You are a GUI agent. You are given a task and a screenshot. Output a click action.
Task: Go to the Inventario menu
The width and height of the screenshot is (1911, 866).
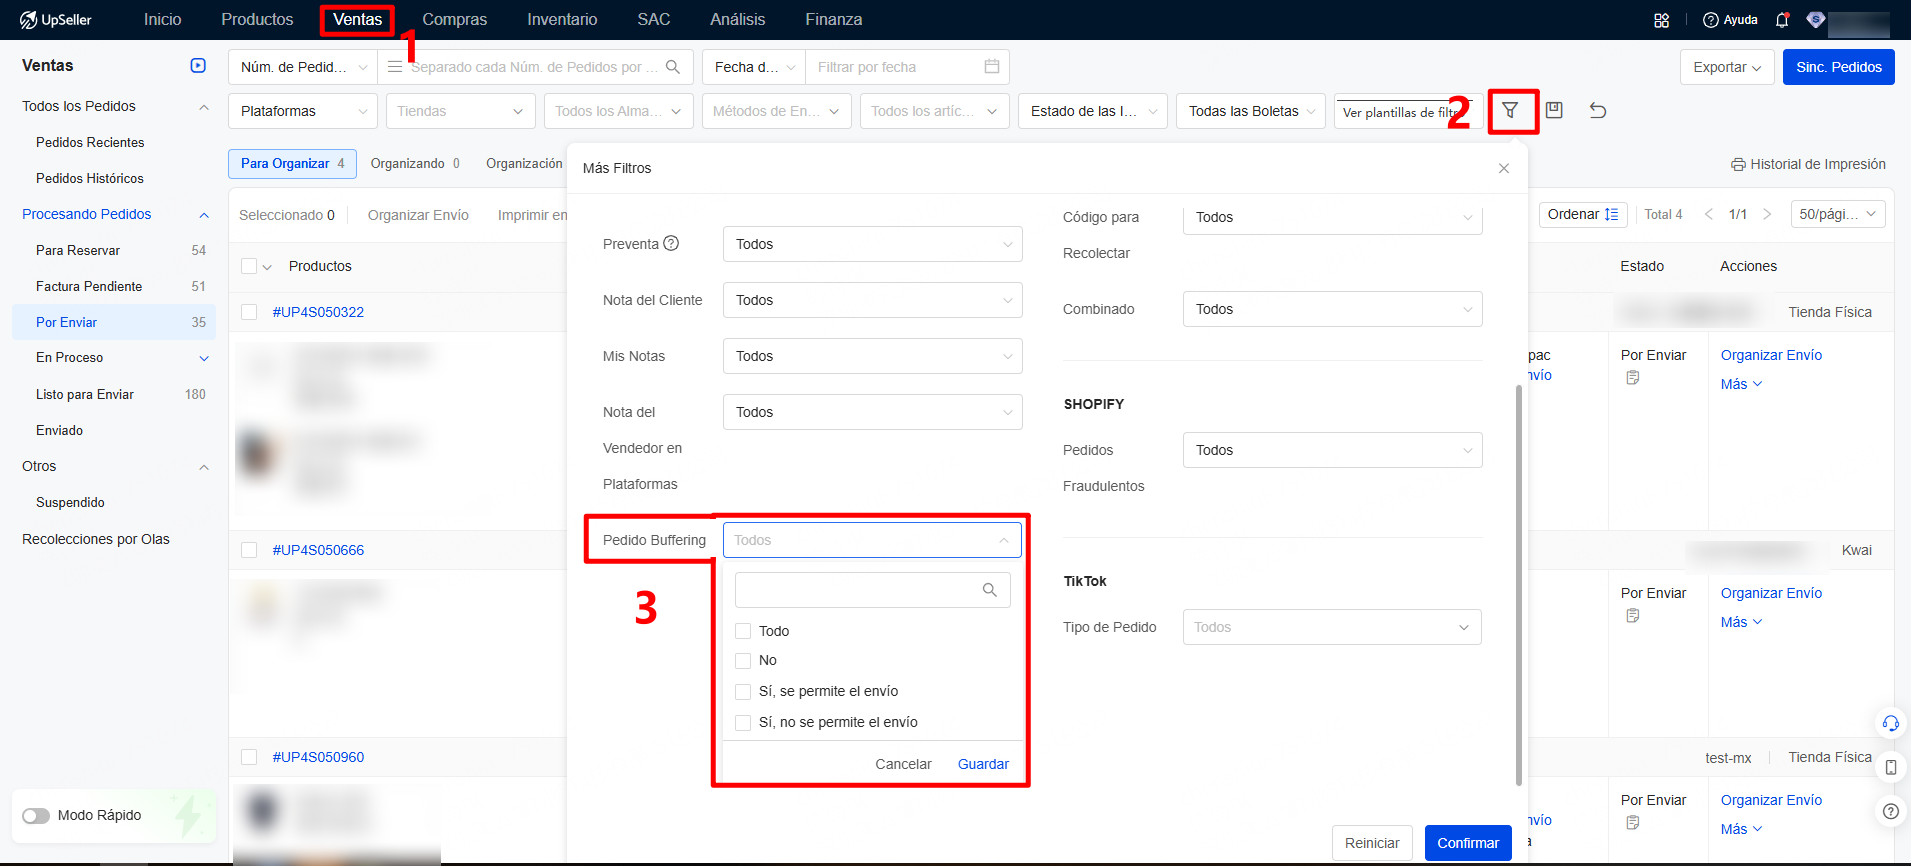pos(562,20)
